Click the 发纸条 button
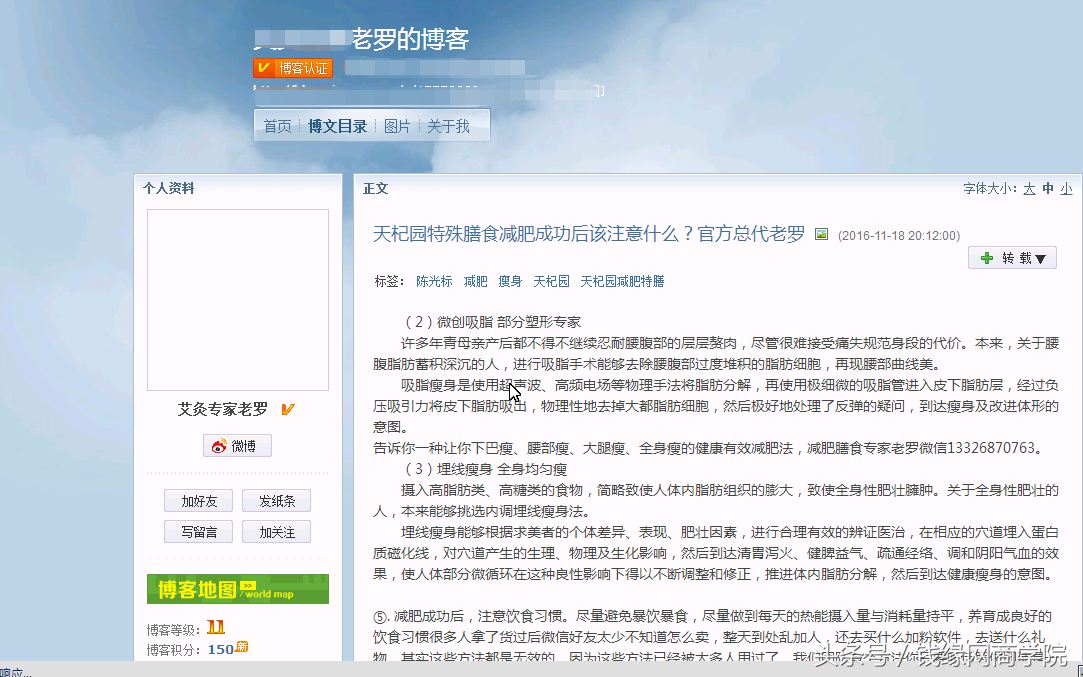 click(277, 501)
